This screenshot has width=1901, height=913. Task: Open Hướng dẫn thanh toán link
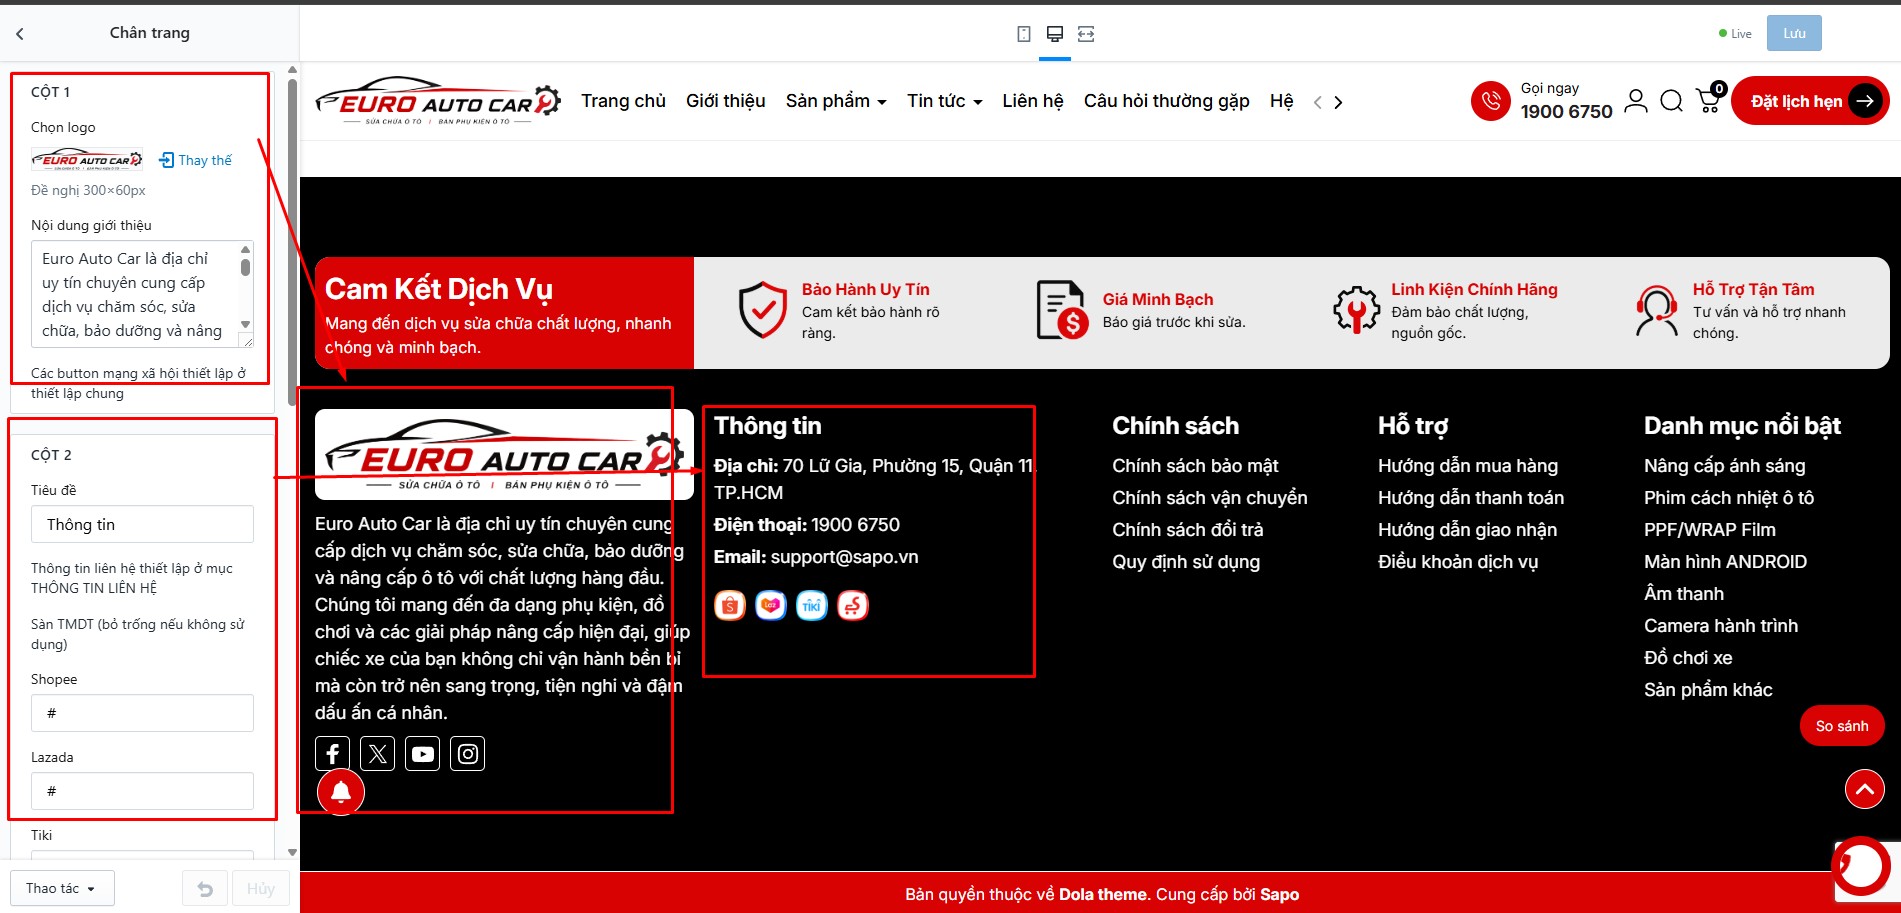[1471, 498]
